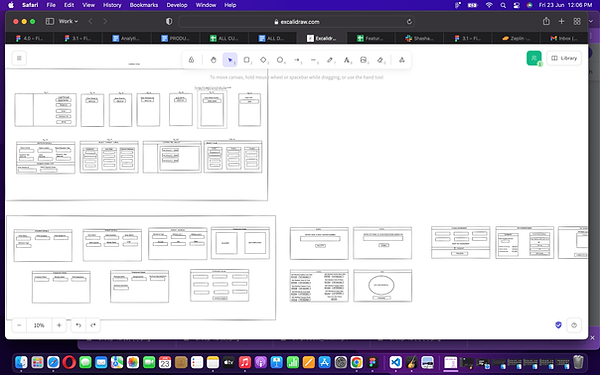
Task: Open the green live collaboration button
Action: point(534,58)
